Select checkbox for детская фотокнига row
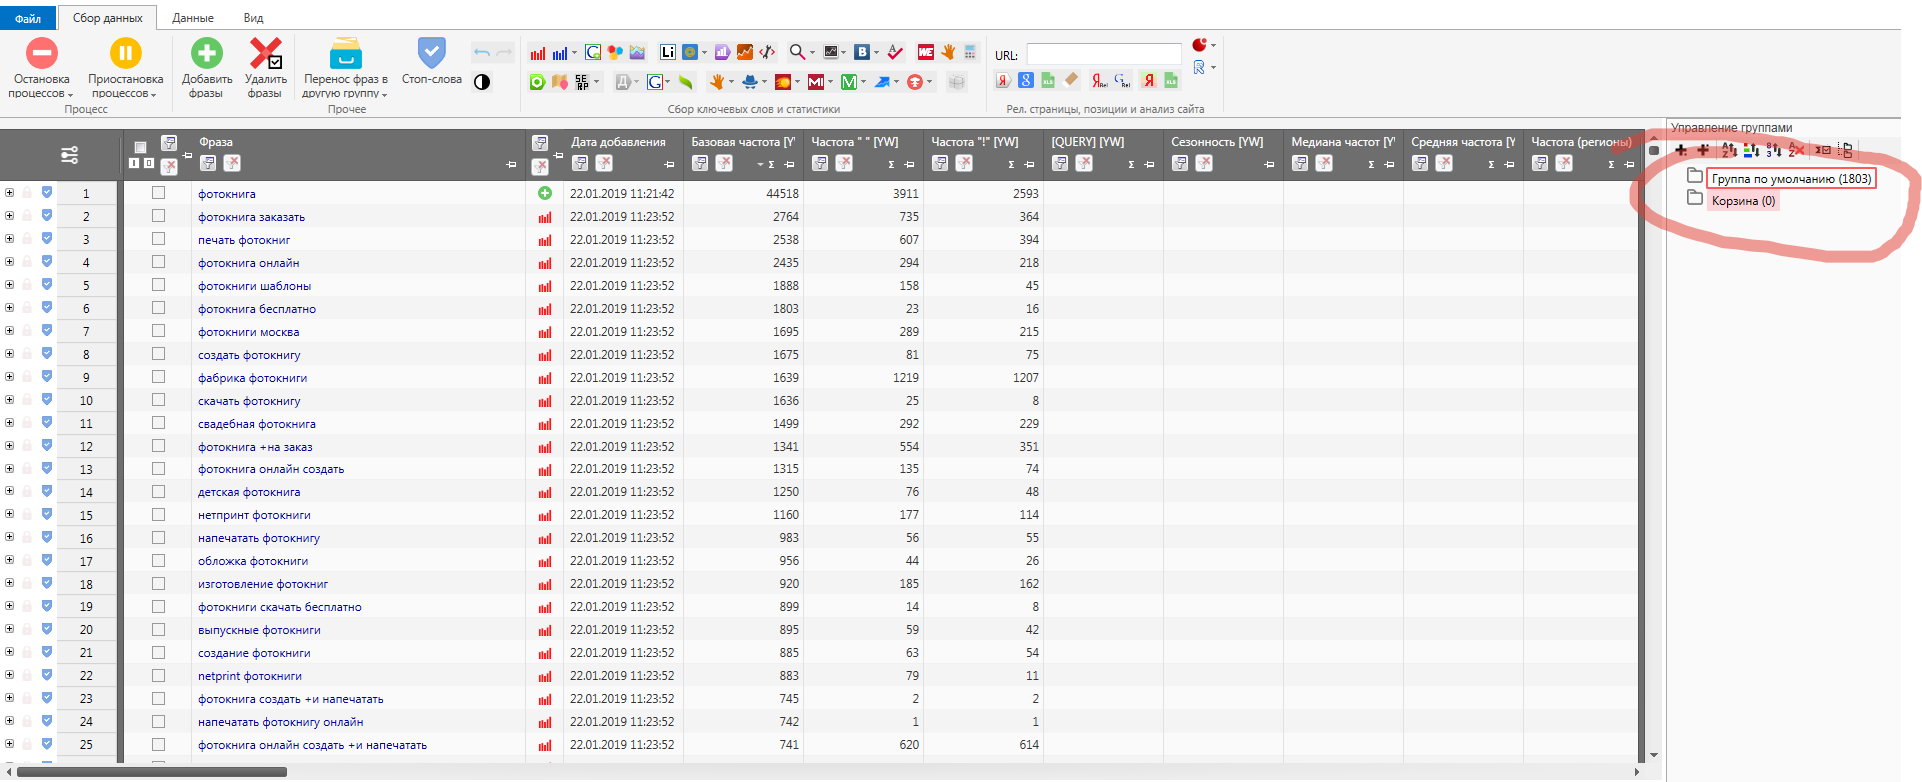This screenshot has height=782, width=1922. [x=158, y=492]
